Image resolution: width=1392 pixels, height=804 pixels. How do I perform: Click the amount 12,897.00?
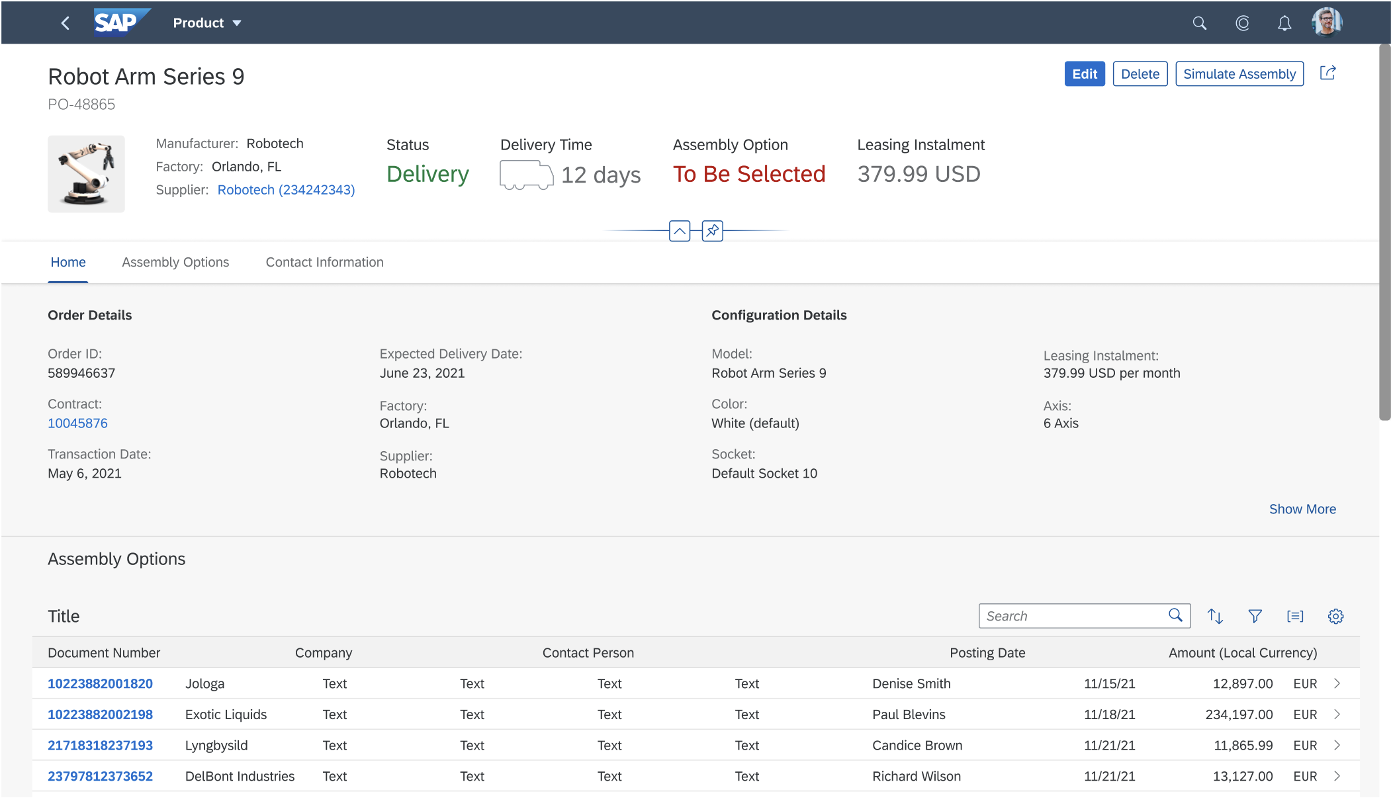(1243, 684)
